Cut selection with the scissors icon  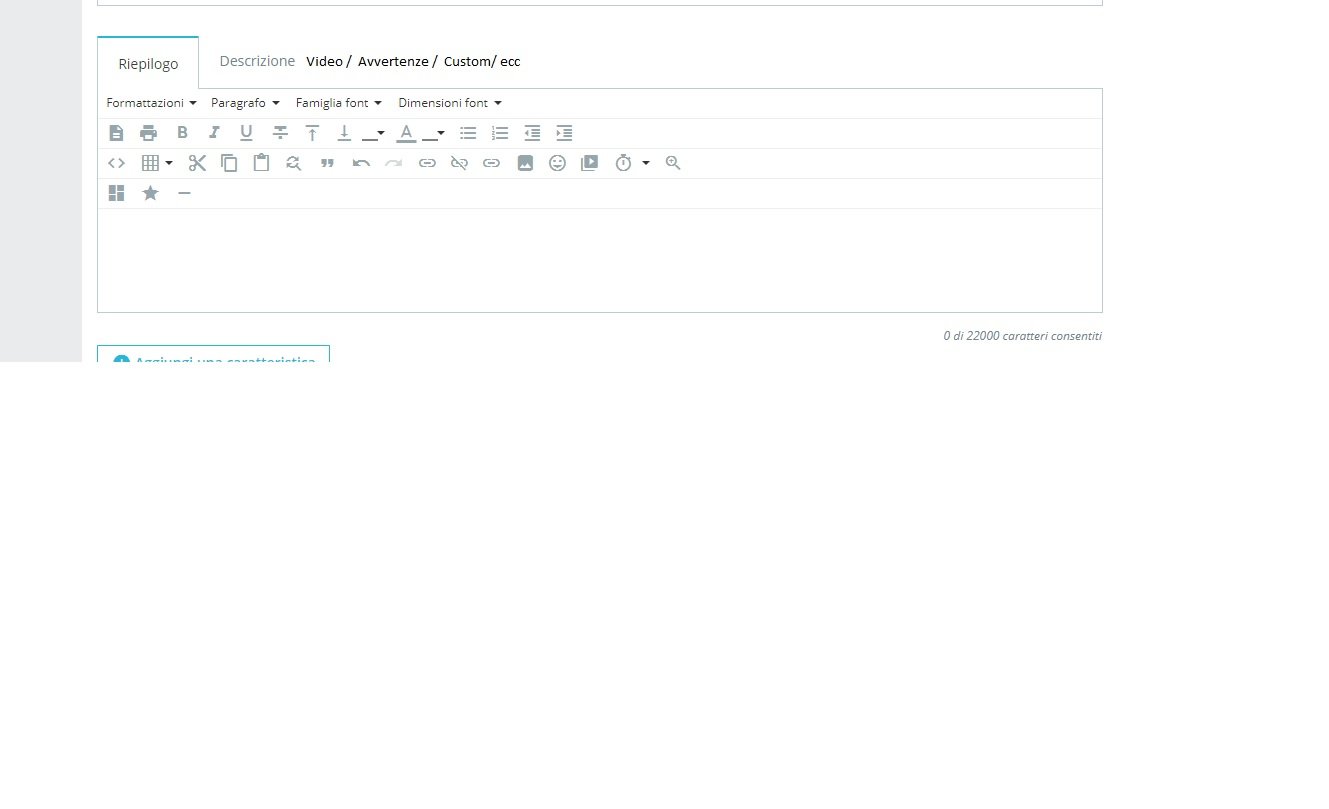[197, 163]
